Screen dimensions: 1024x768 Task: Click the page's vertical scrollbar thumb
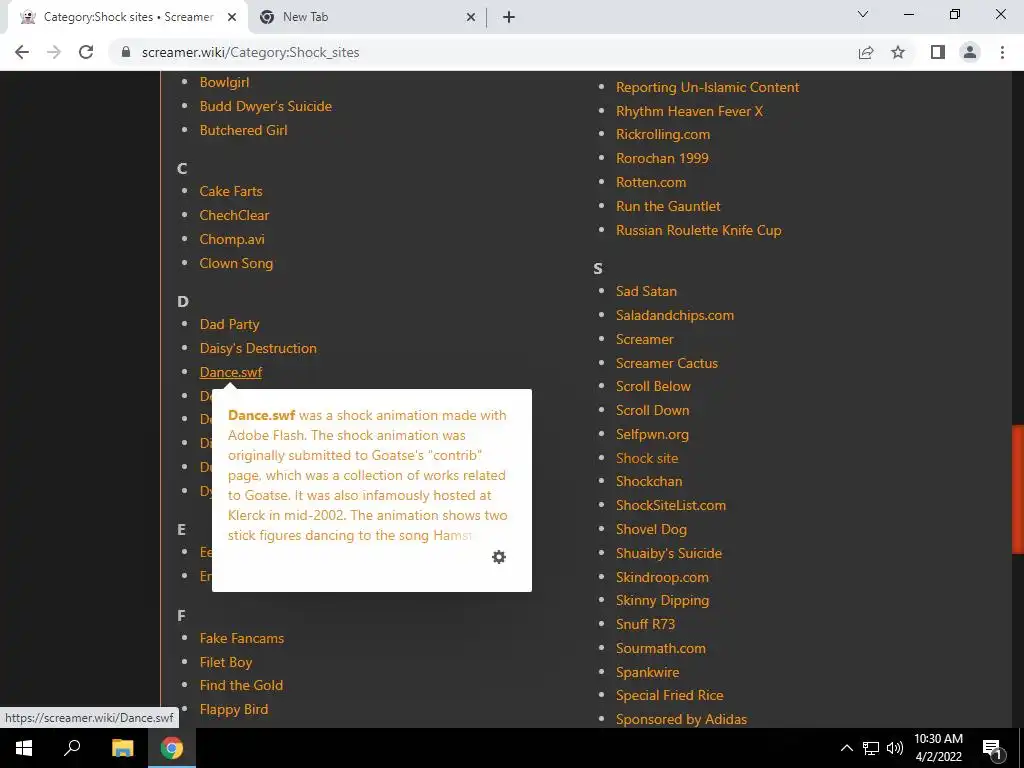(x=1017, y=490)
